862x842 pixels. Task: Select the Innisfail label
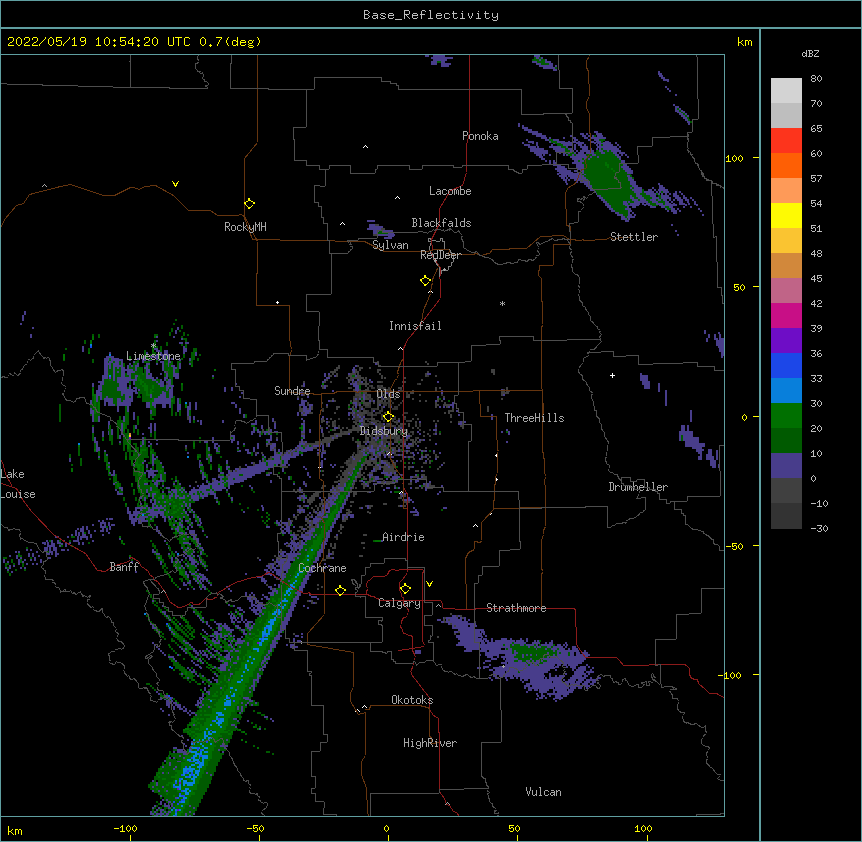(415, 326)
